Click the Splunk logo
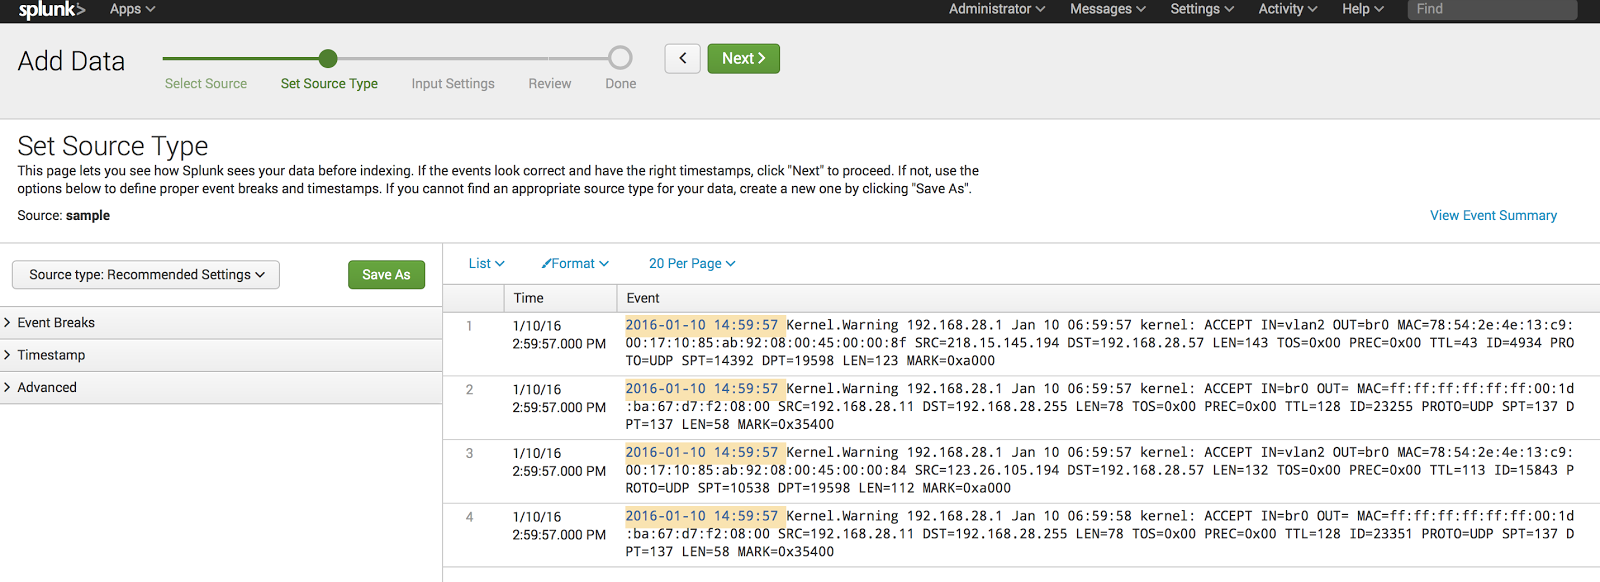 click(52, 10)
